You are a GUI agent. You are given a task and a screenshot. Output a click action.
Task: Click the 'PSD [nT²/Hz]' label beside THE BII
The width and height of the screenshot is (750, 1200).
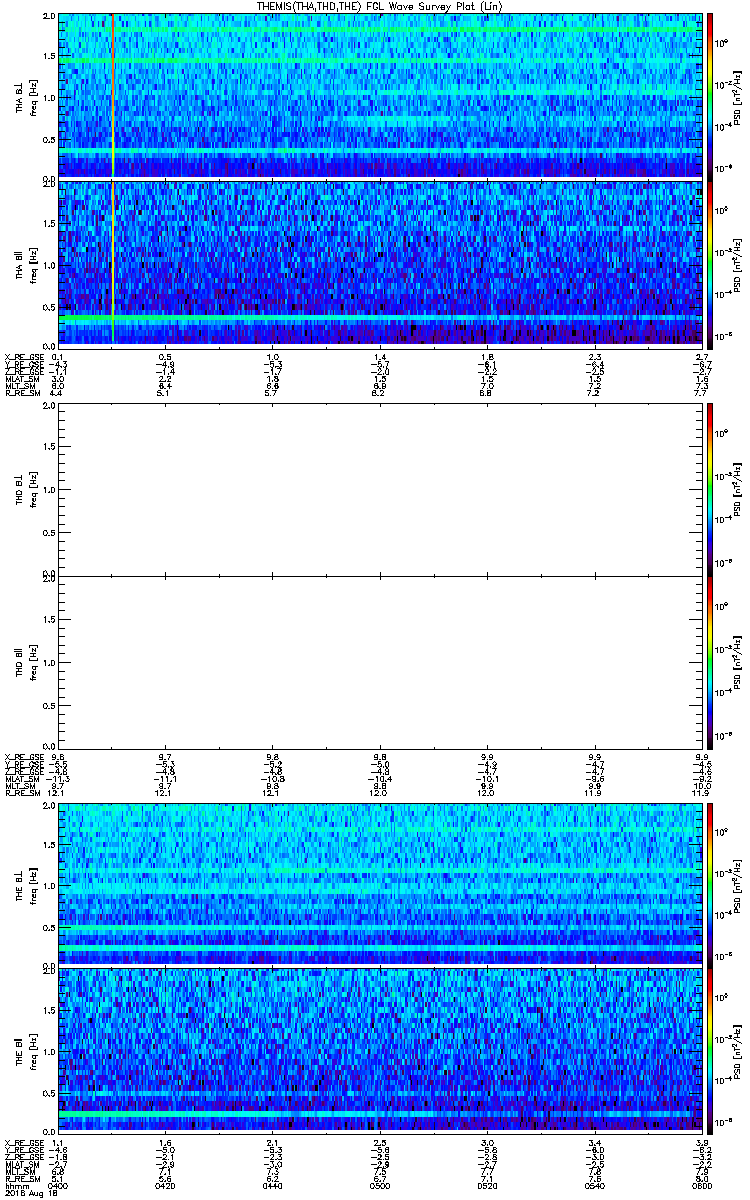pos(737,1051)
